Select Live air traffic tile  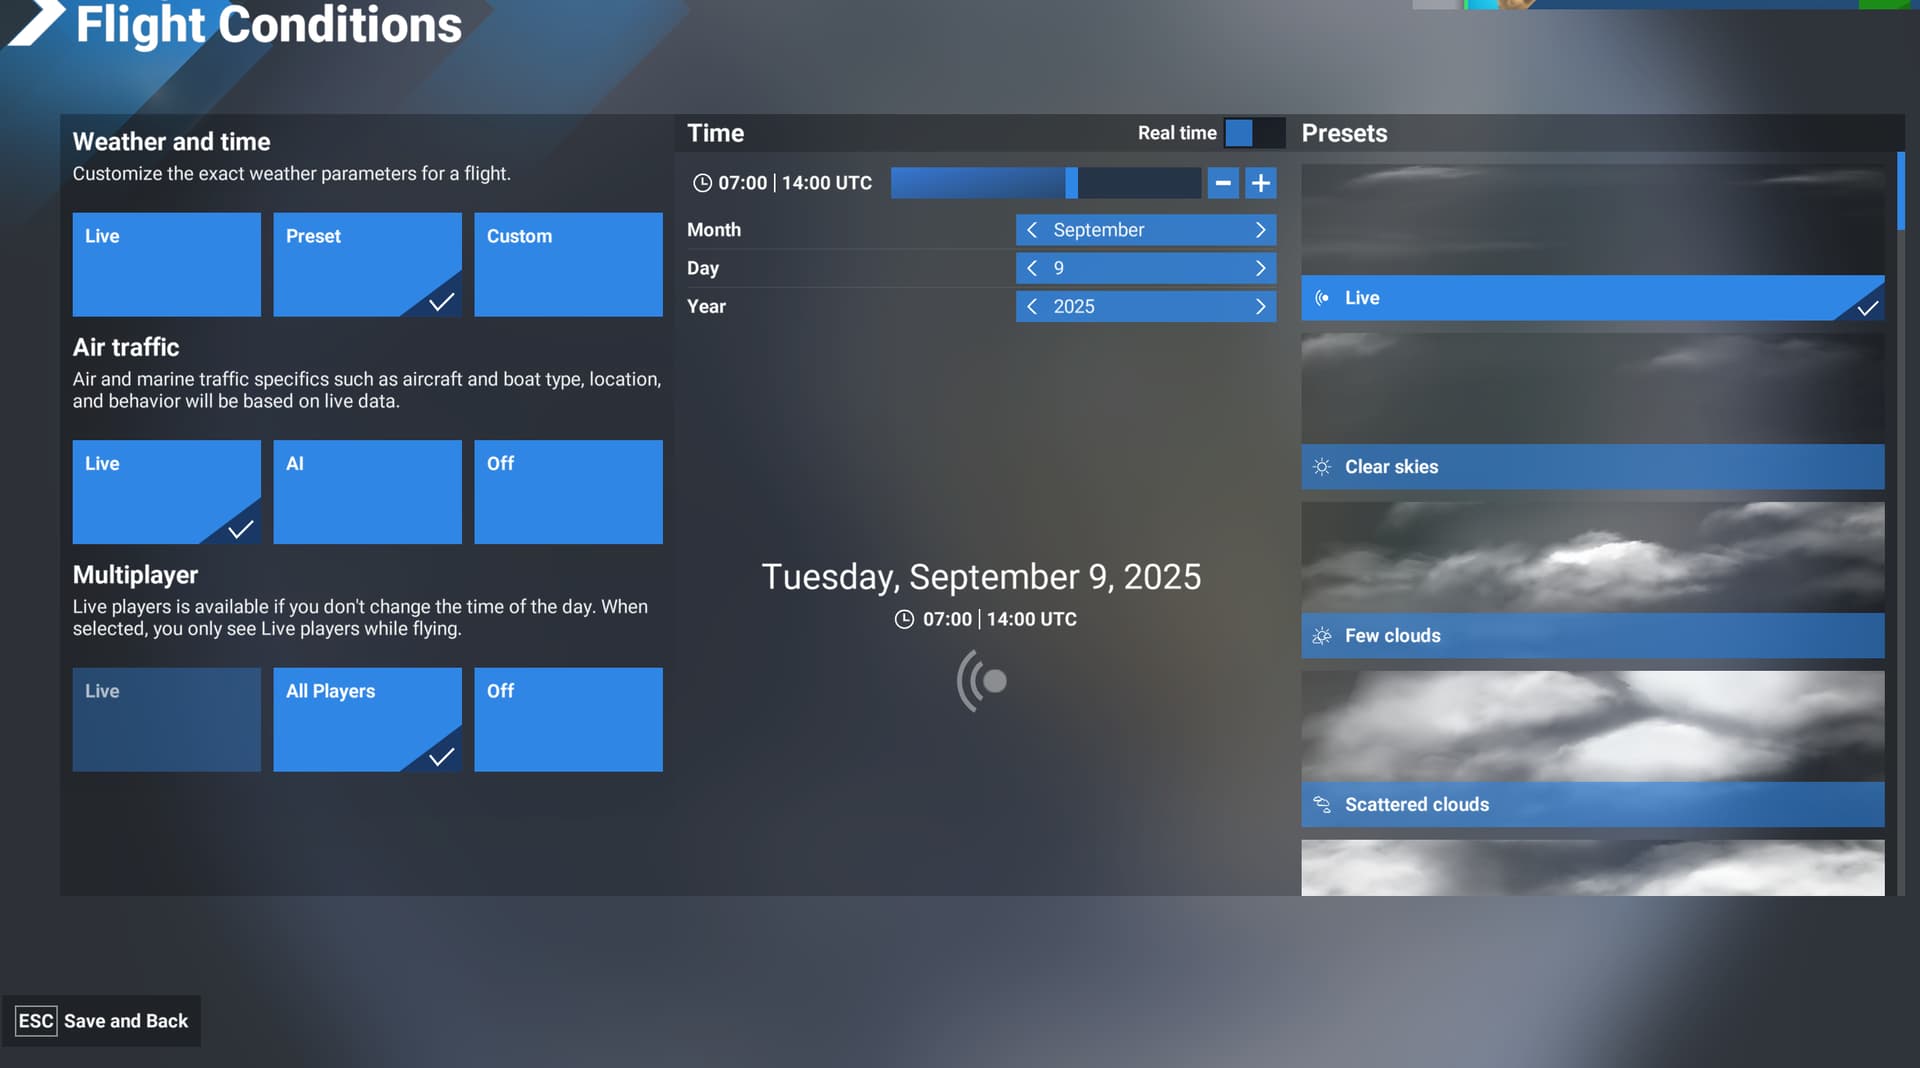tap(166, 492)
